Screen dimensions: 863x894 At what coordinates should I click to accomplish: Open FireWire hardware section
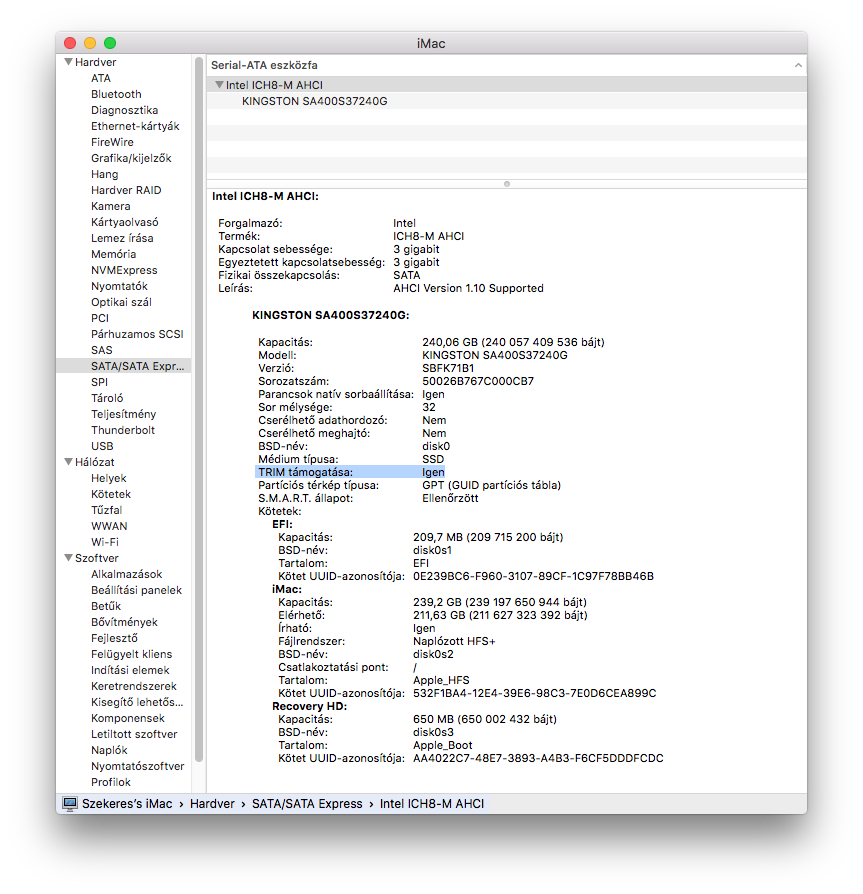[112, 142]
